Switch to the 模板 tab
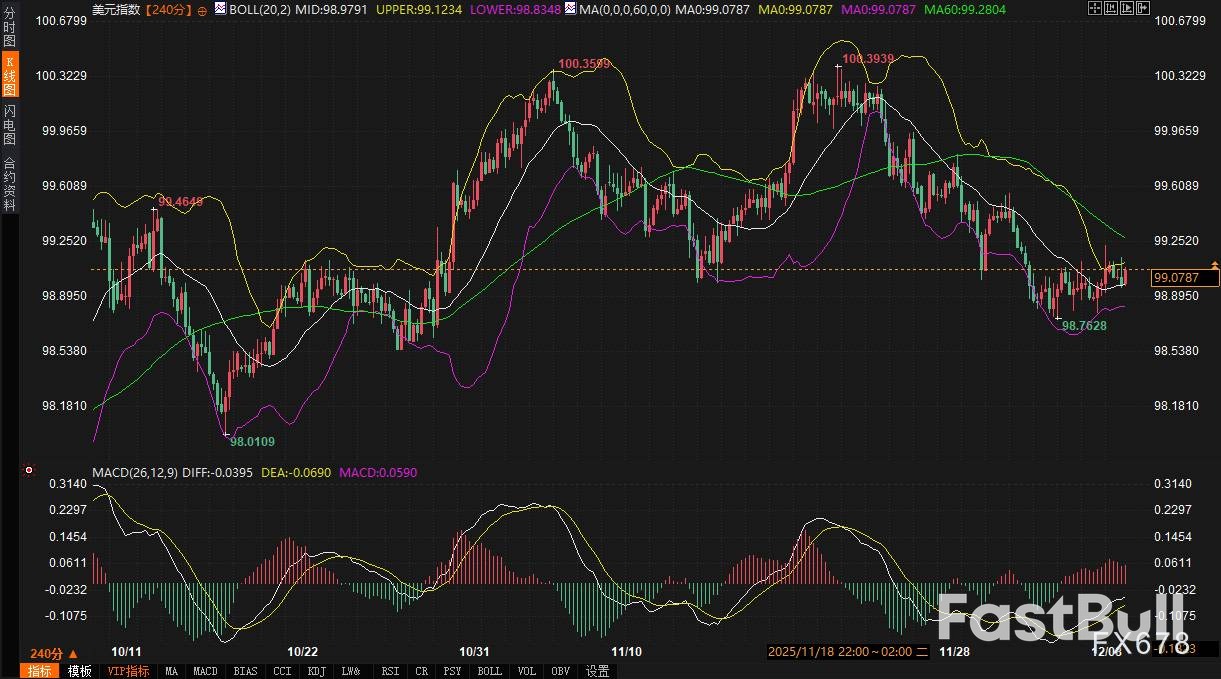 (80, 671)
